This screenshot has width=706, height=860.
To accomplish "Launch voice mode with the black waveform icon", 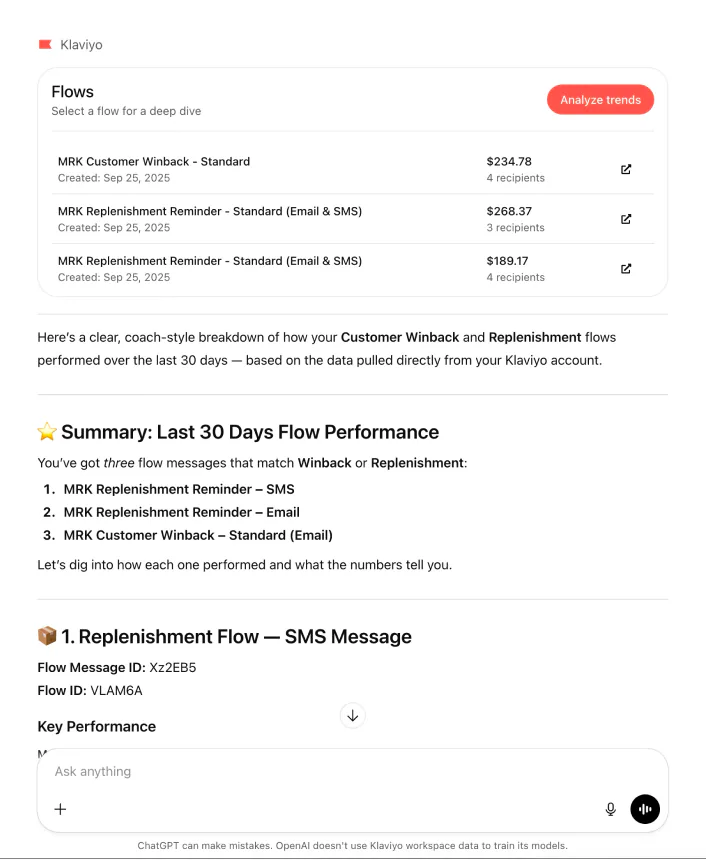I will (645, 809).
